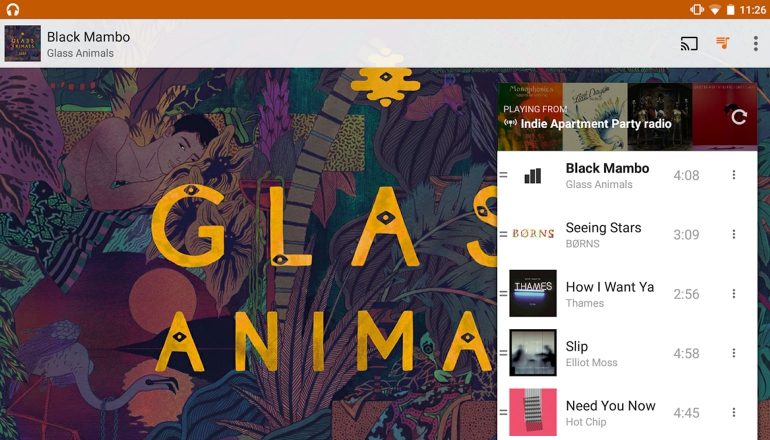Open options menu for Black Mambo

(x=734, y=175)
